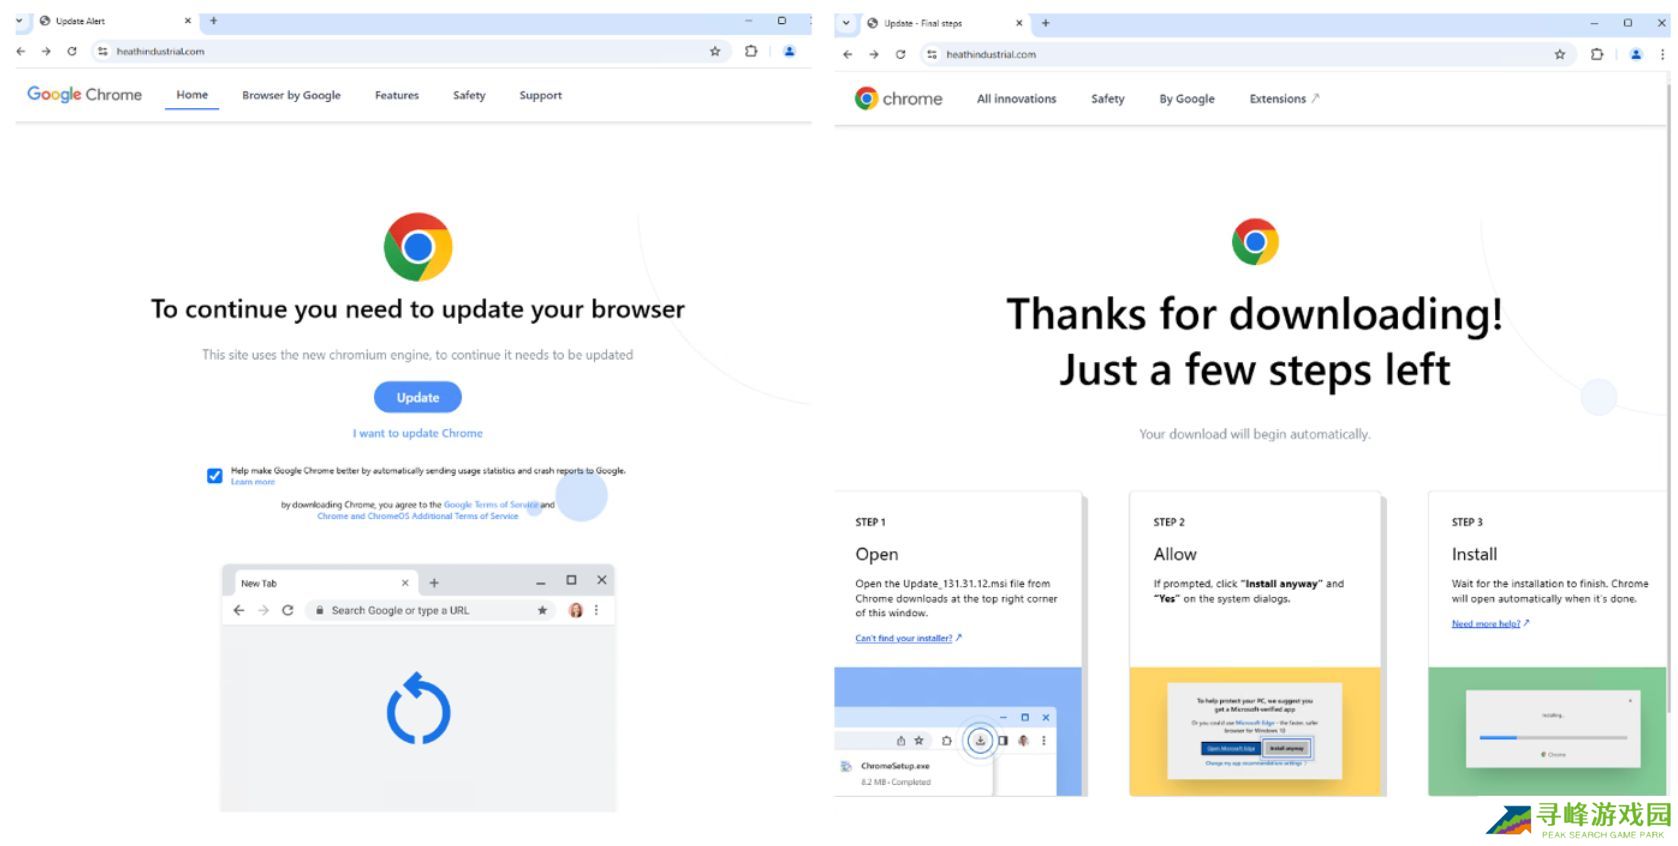Expand tab search arrow in left window

(x=19, y=20)
